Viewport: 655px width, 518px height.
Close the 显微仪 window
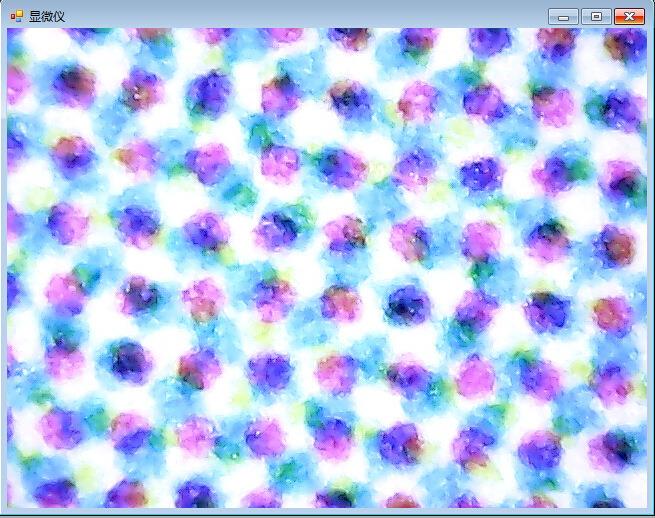[x=630, y=17]
